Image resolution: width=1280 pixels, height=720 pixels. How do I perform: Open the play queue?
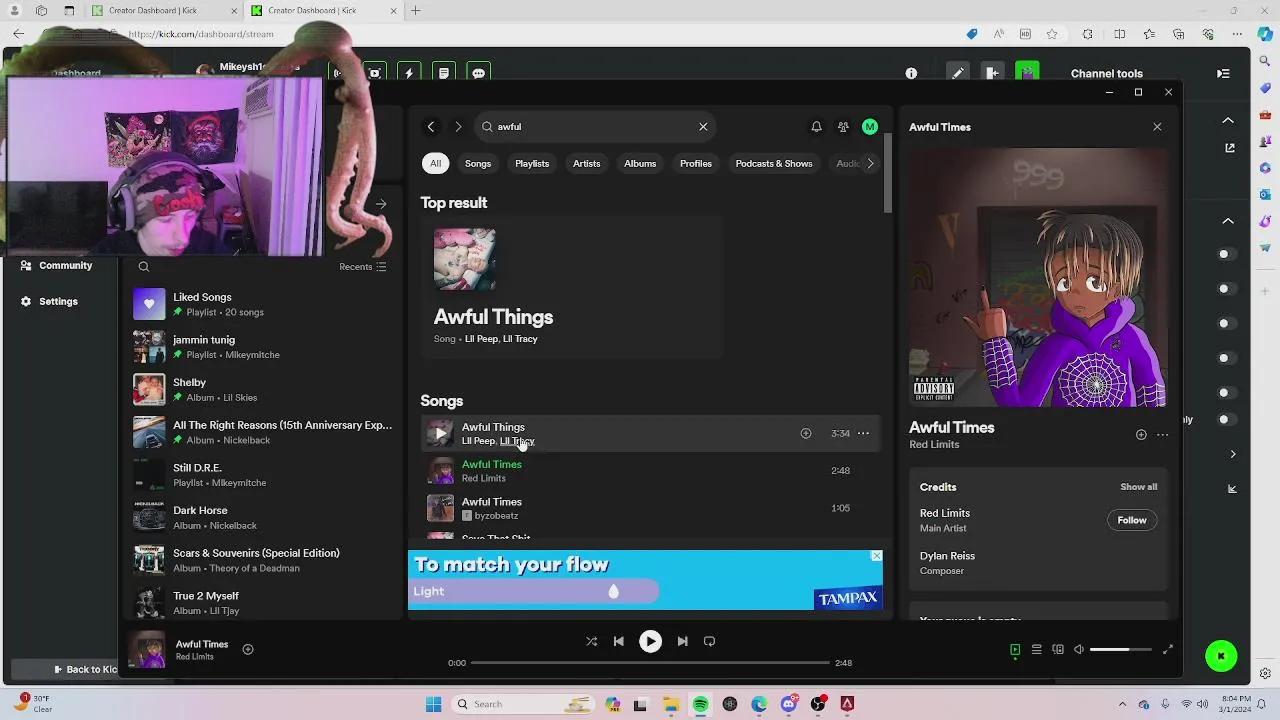1037,649
